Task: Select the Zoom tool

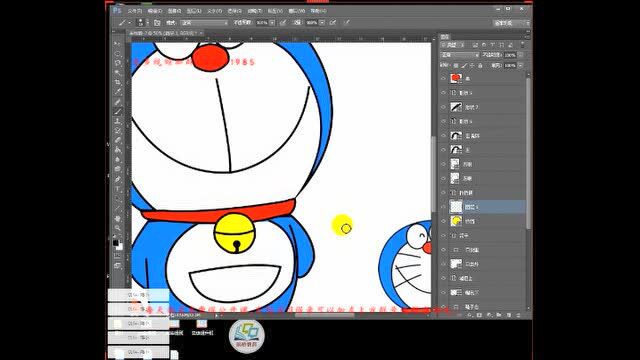Action: coord(118,228)
